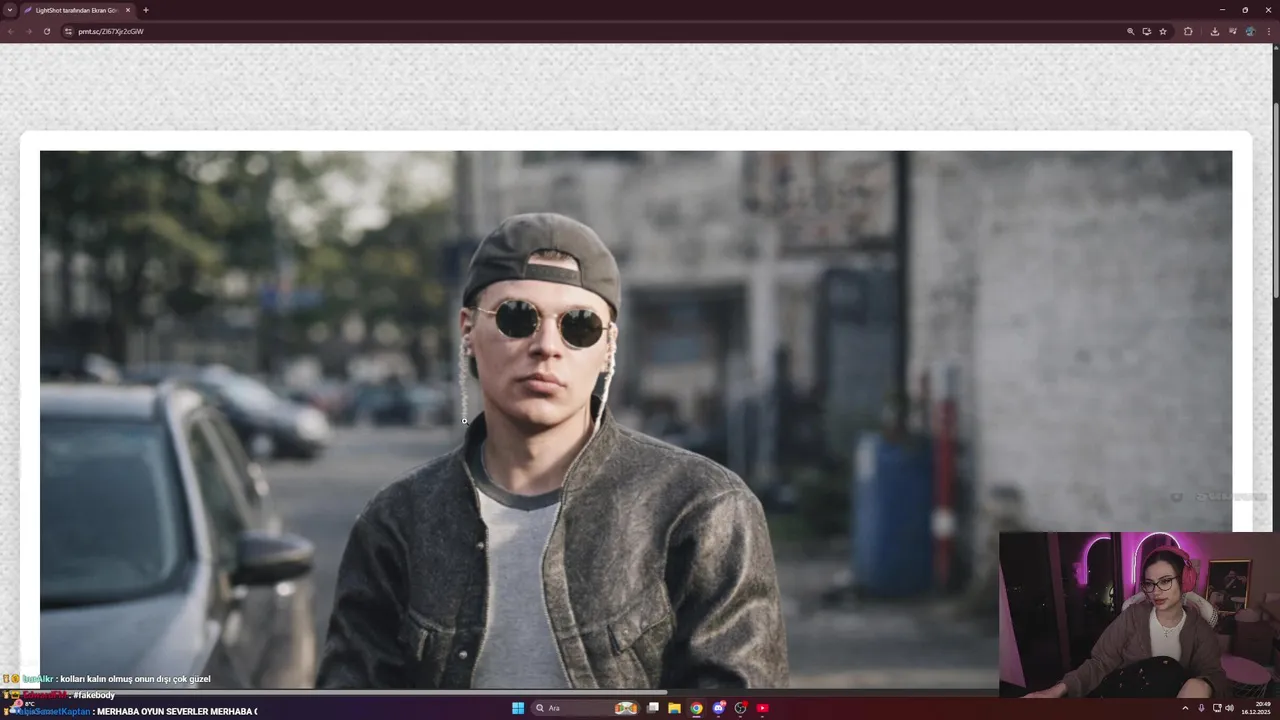Open the Chrome profile avatar
This screenshot has width=1280, height=720.
pos(1250,31)
